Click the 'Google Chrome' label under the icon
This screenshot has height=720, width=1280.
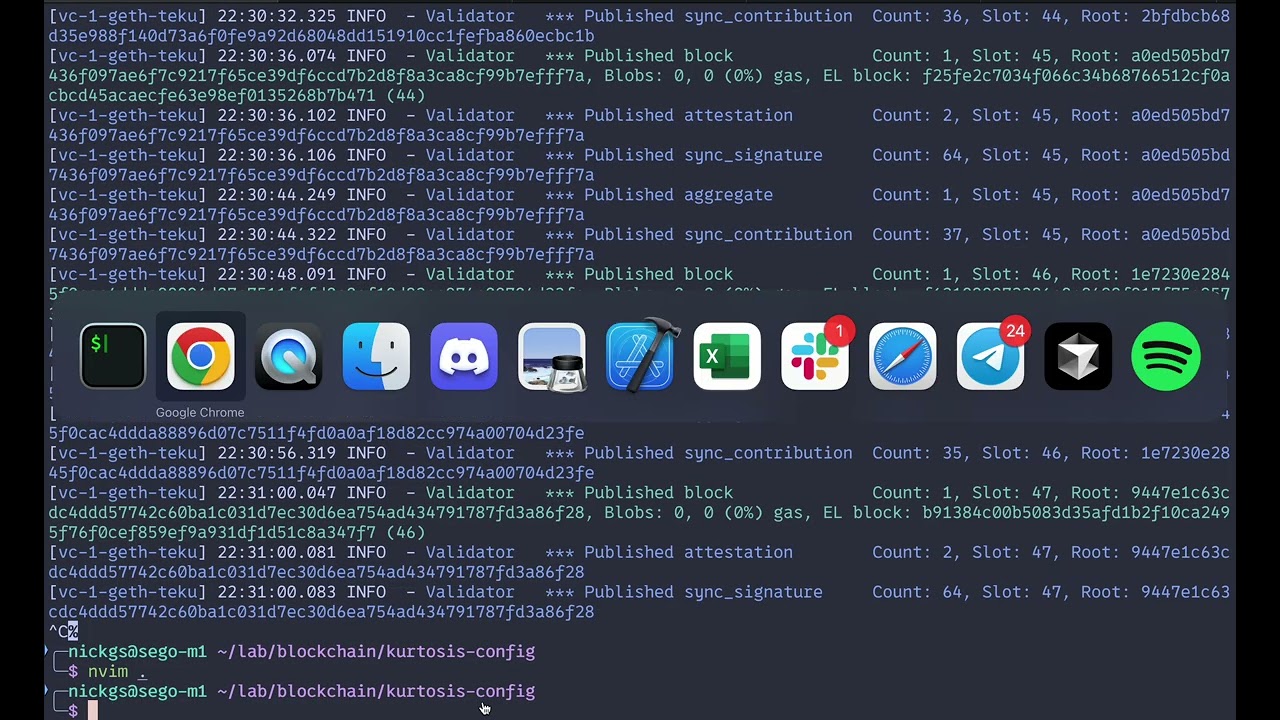pos(200,412)
